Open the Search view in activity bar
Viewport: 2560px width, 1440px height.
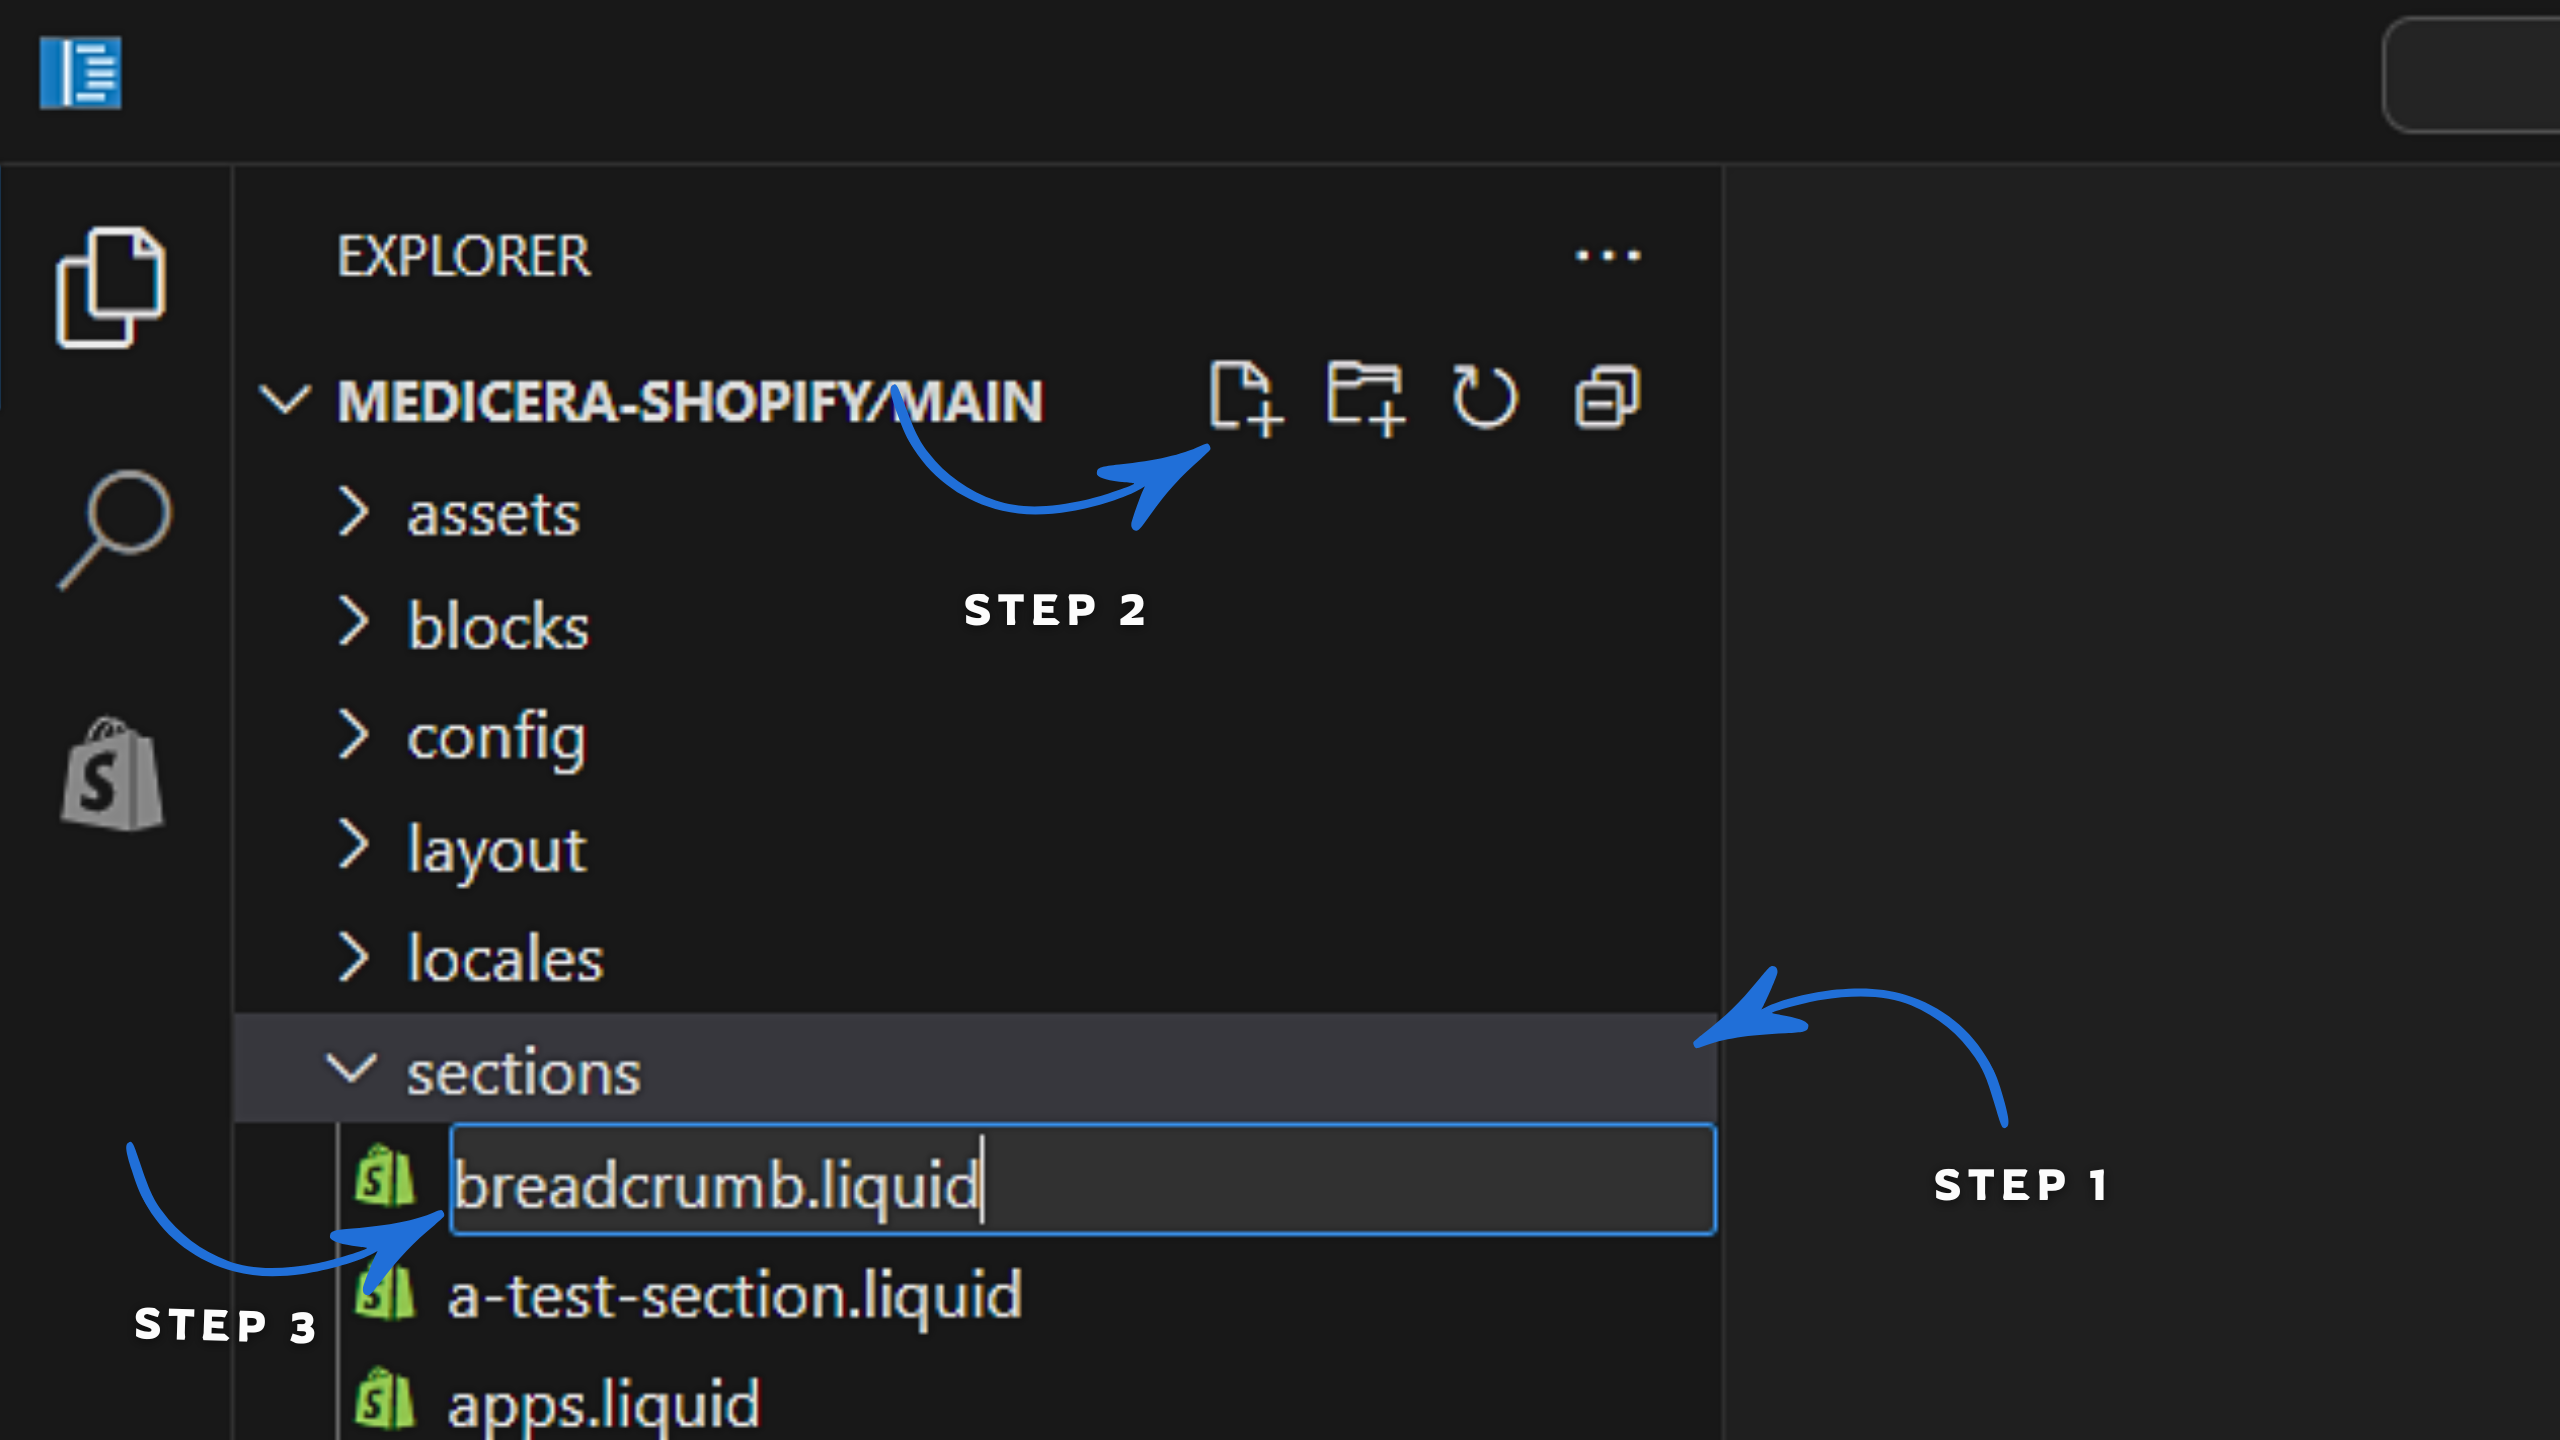[115, 529]
